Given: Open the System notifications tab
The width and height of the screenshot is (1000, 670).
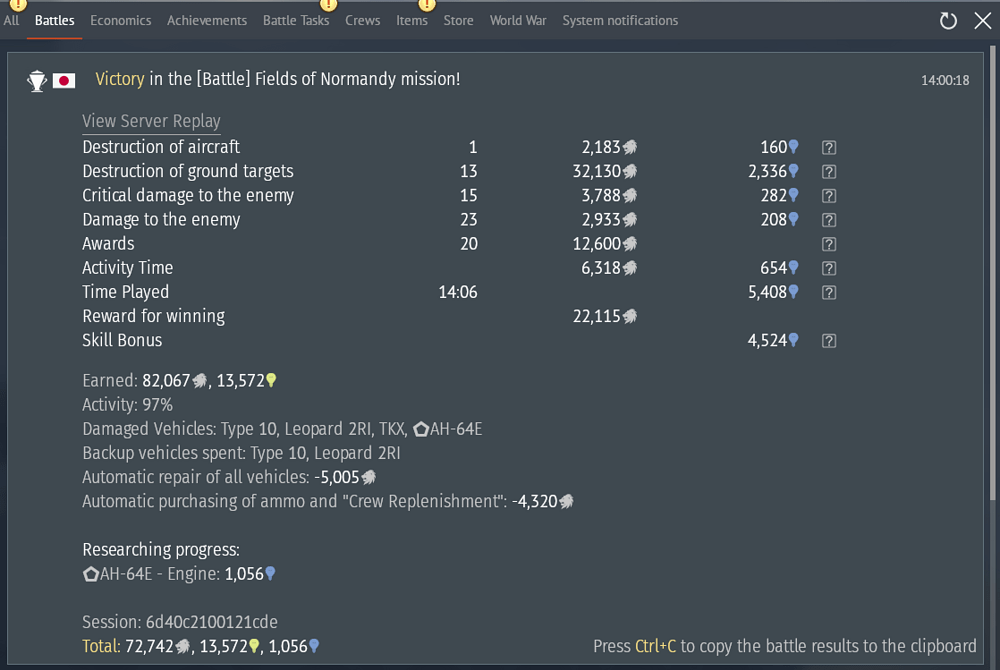Looking at the screenshot, I should 620,20.
